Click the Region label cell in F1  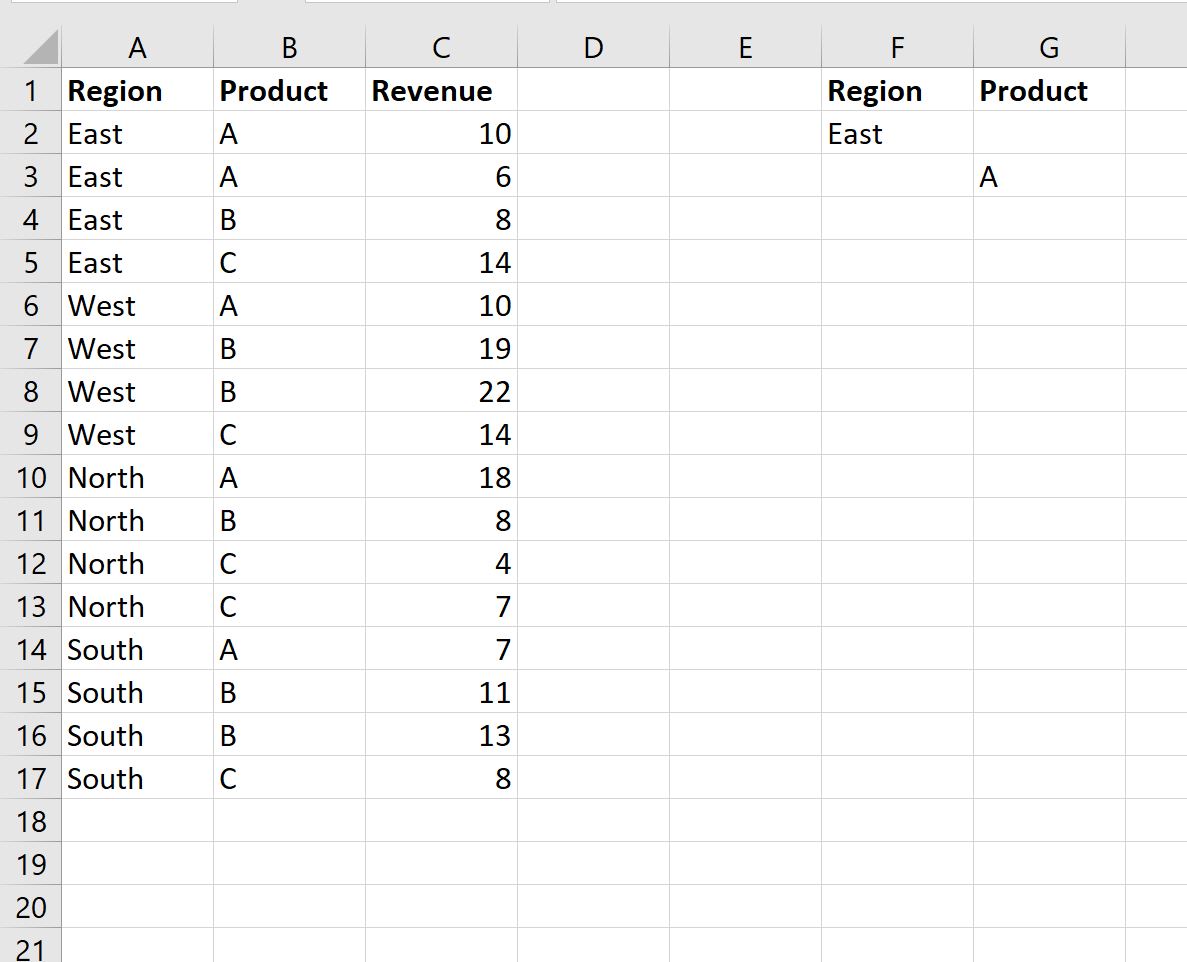pos(897,90)
